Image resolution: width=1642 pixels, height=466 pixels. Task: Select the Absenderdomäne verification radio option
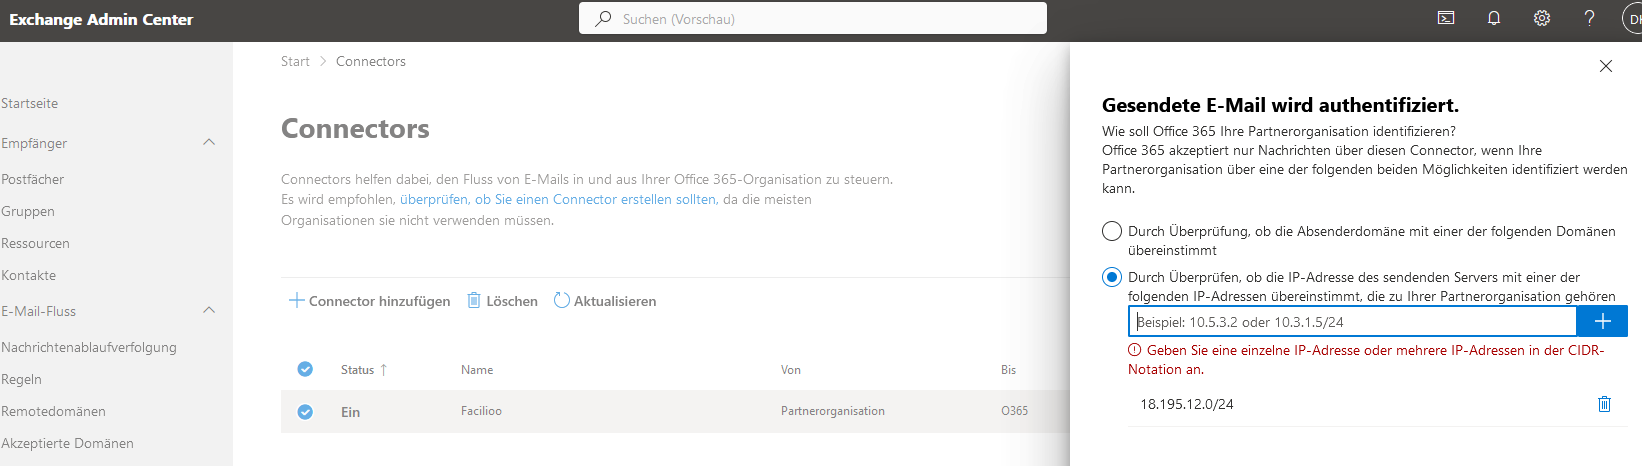[x=1111, y=231]
